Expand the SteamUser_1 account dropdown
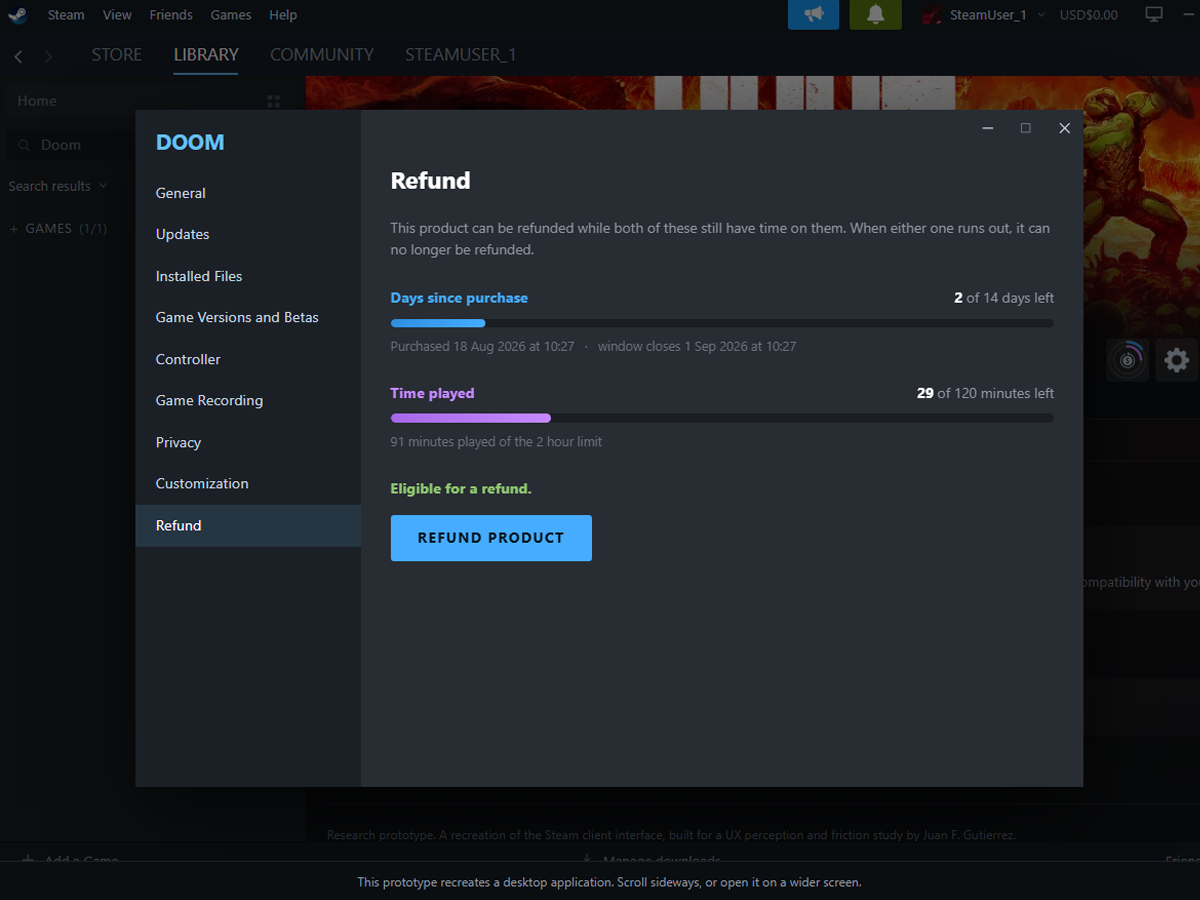 1041,15
